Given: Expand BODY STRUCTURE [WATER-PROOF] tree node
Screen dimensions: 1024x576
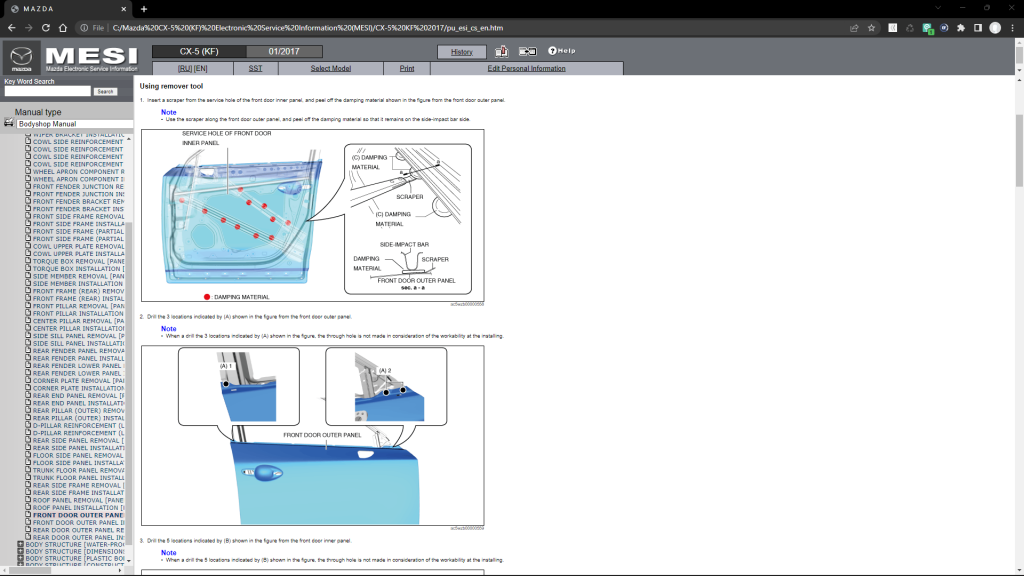Looking at the screenshot, I should click(21, 545).
